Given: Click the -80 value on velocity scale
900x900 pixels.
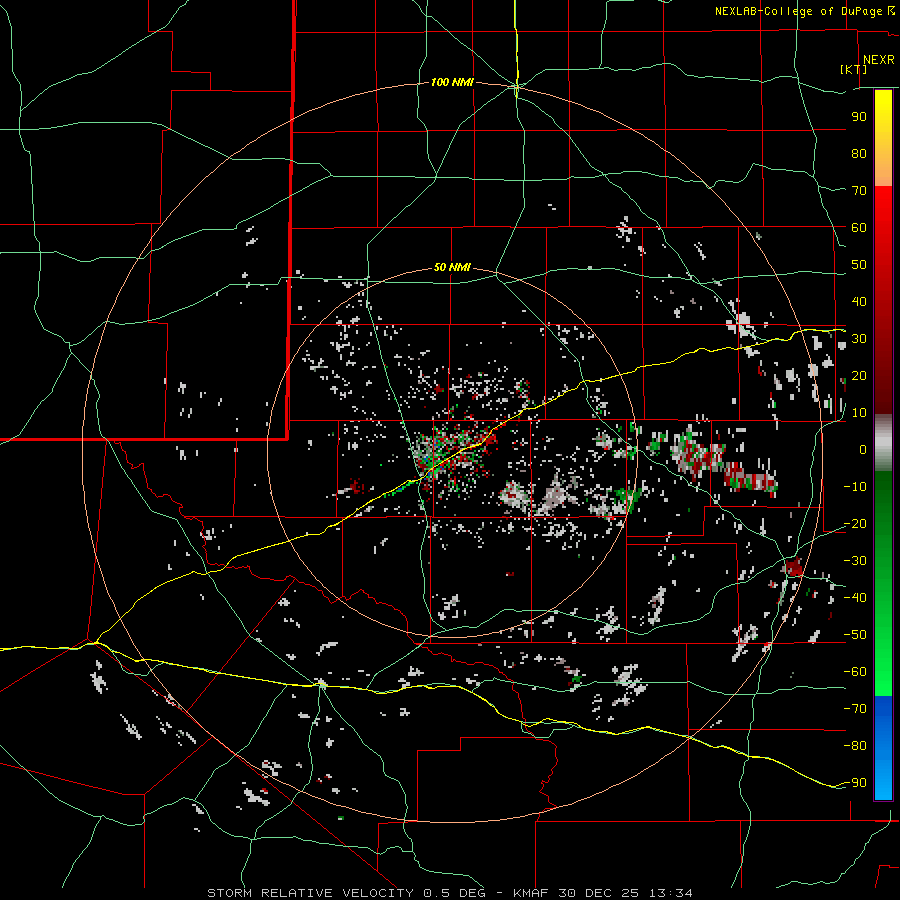Looking at the screenshot, I should click(x=855, y=746).
